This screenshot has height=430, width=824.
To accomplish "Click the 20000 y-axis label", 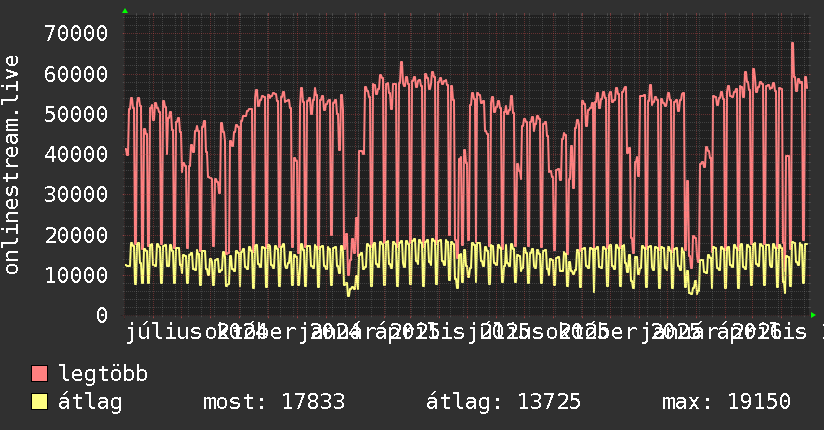I will tap(76, 235).
